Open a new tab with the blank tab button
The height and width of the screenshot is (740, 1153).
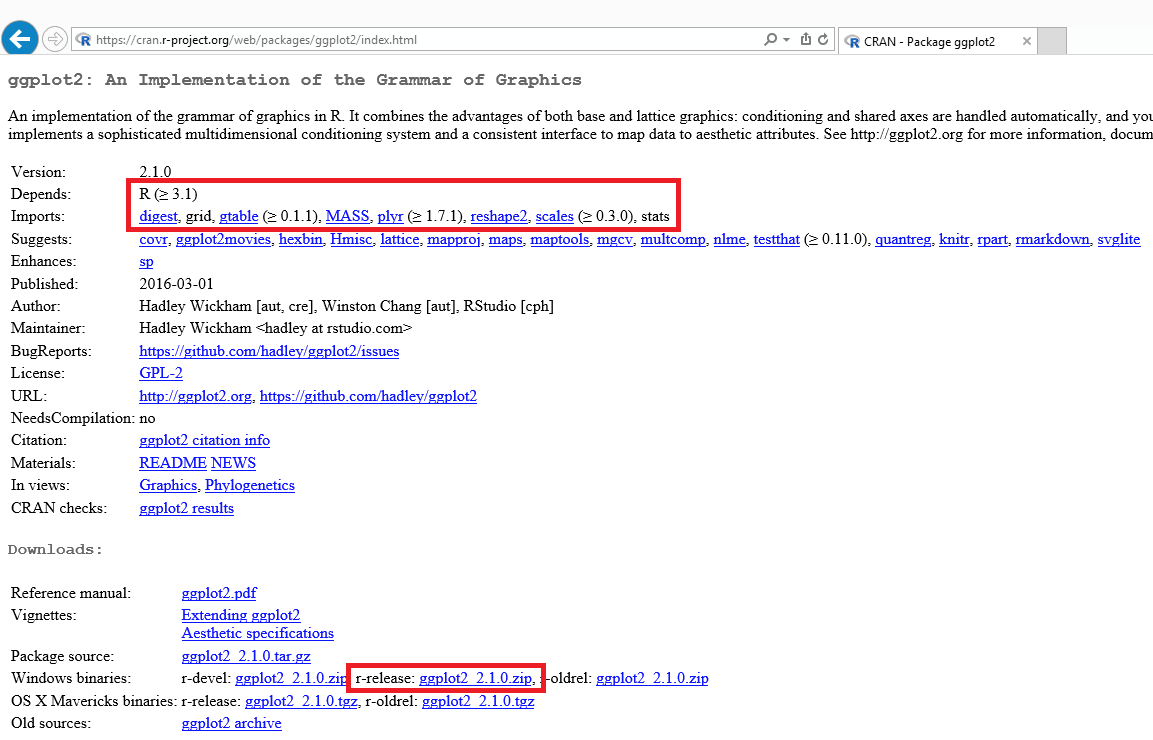click(1052, 41)
